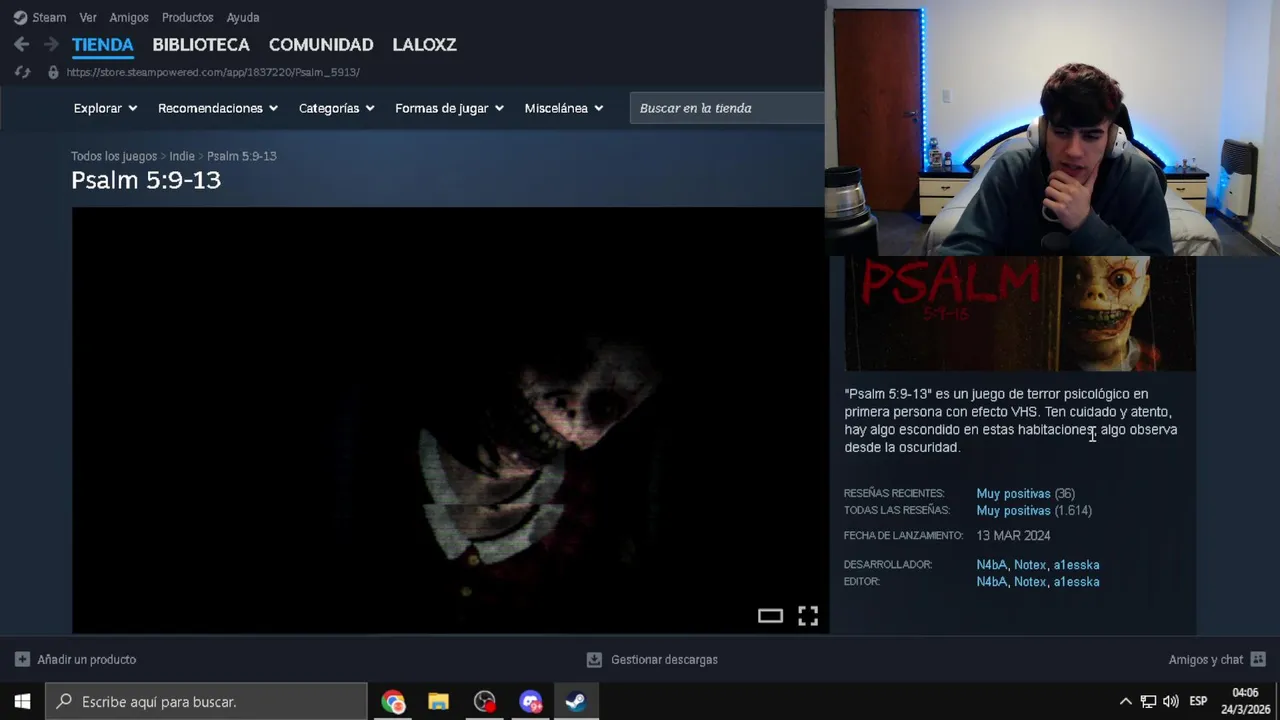This screenshot has width=1280, height=720.
Task: Open the first N4bA developer link
Action: [992, 565]
